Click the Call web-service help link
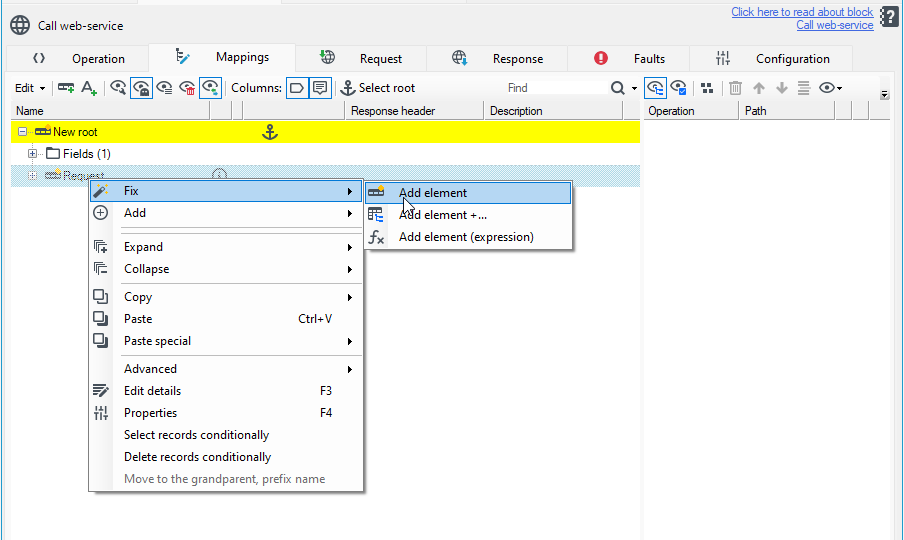This screenshot has width=904, height=540. point(835,25)
